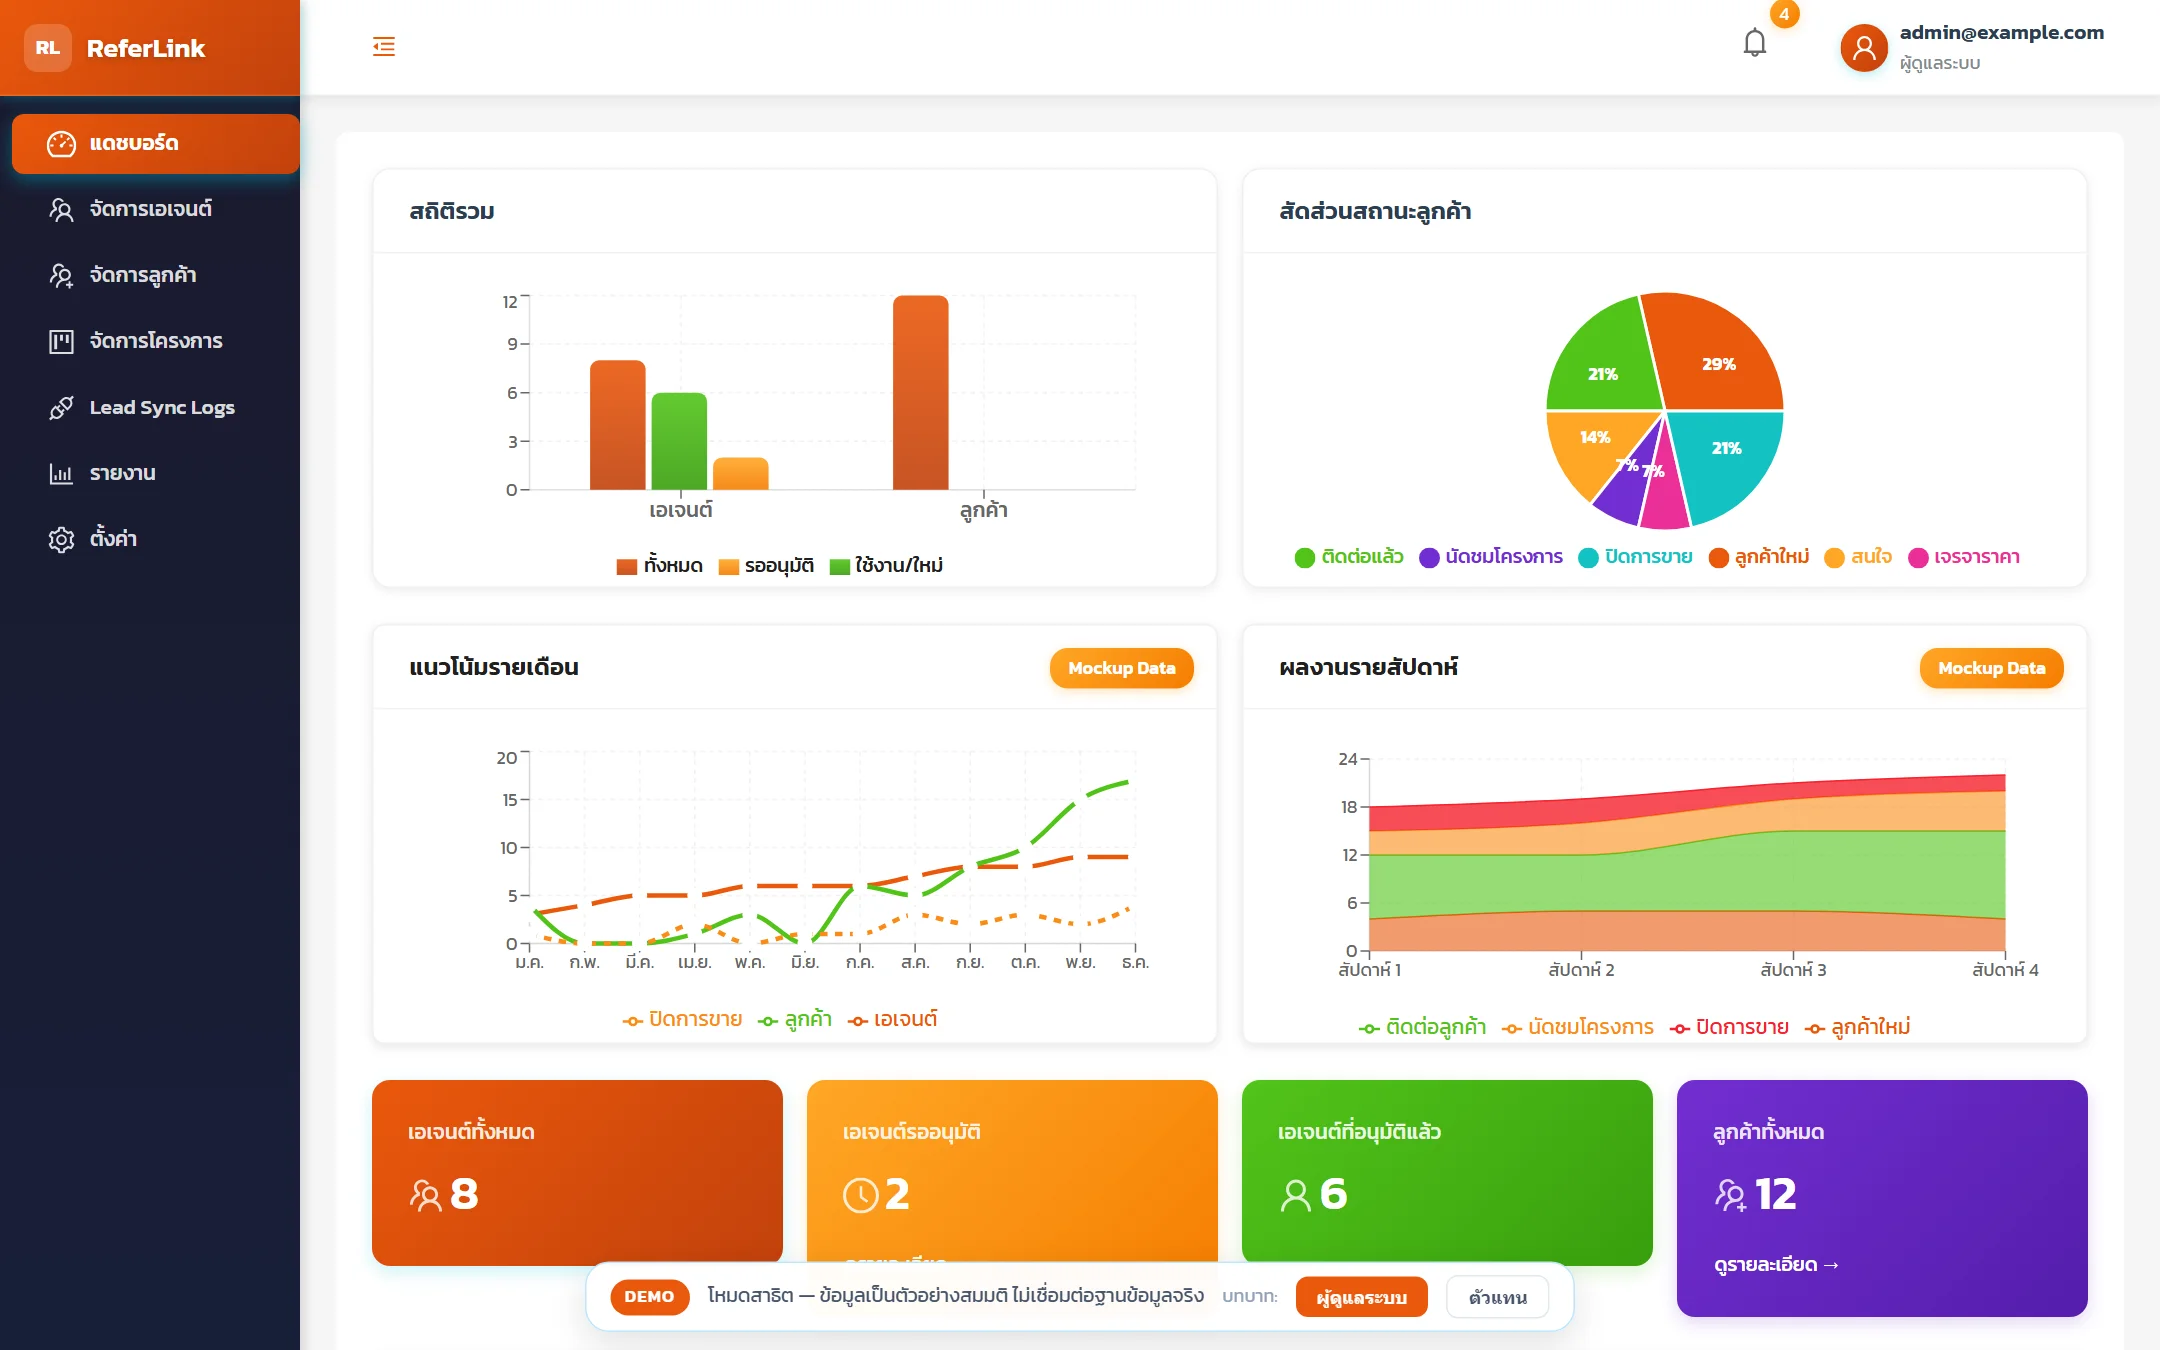Click the project management board icon
The width and height of the screenshot is (2160, 1350).
[x=61, y=341]
